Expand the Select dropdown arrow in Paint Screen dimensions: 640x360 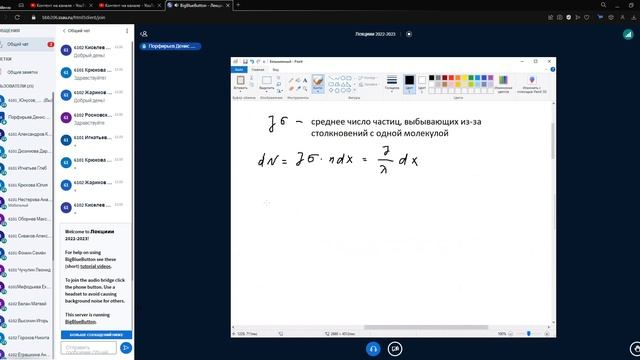[267, 91]
